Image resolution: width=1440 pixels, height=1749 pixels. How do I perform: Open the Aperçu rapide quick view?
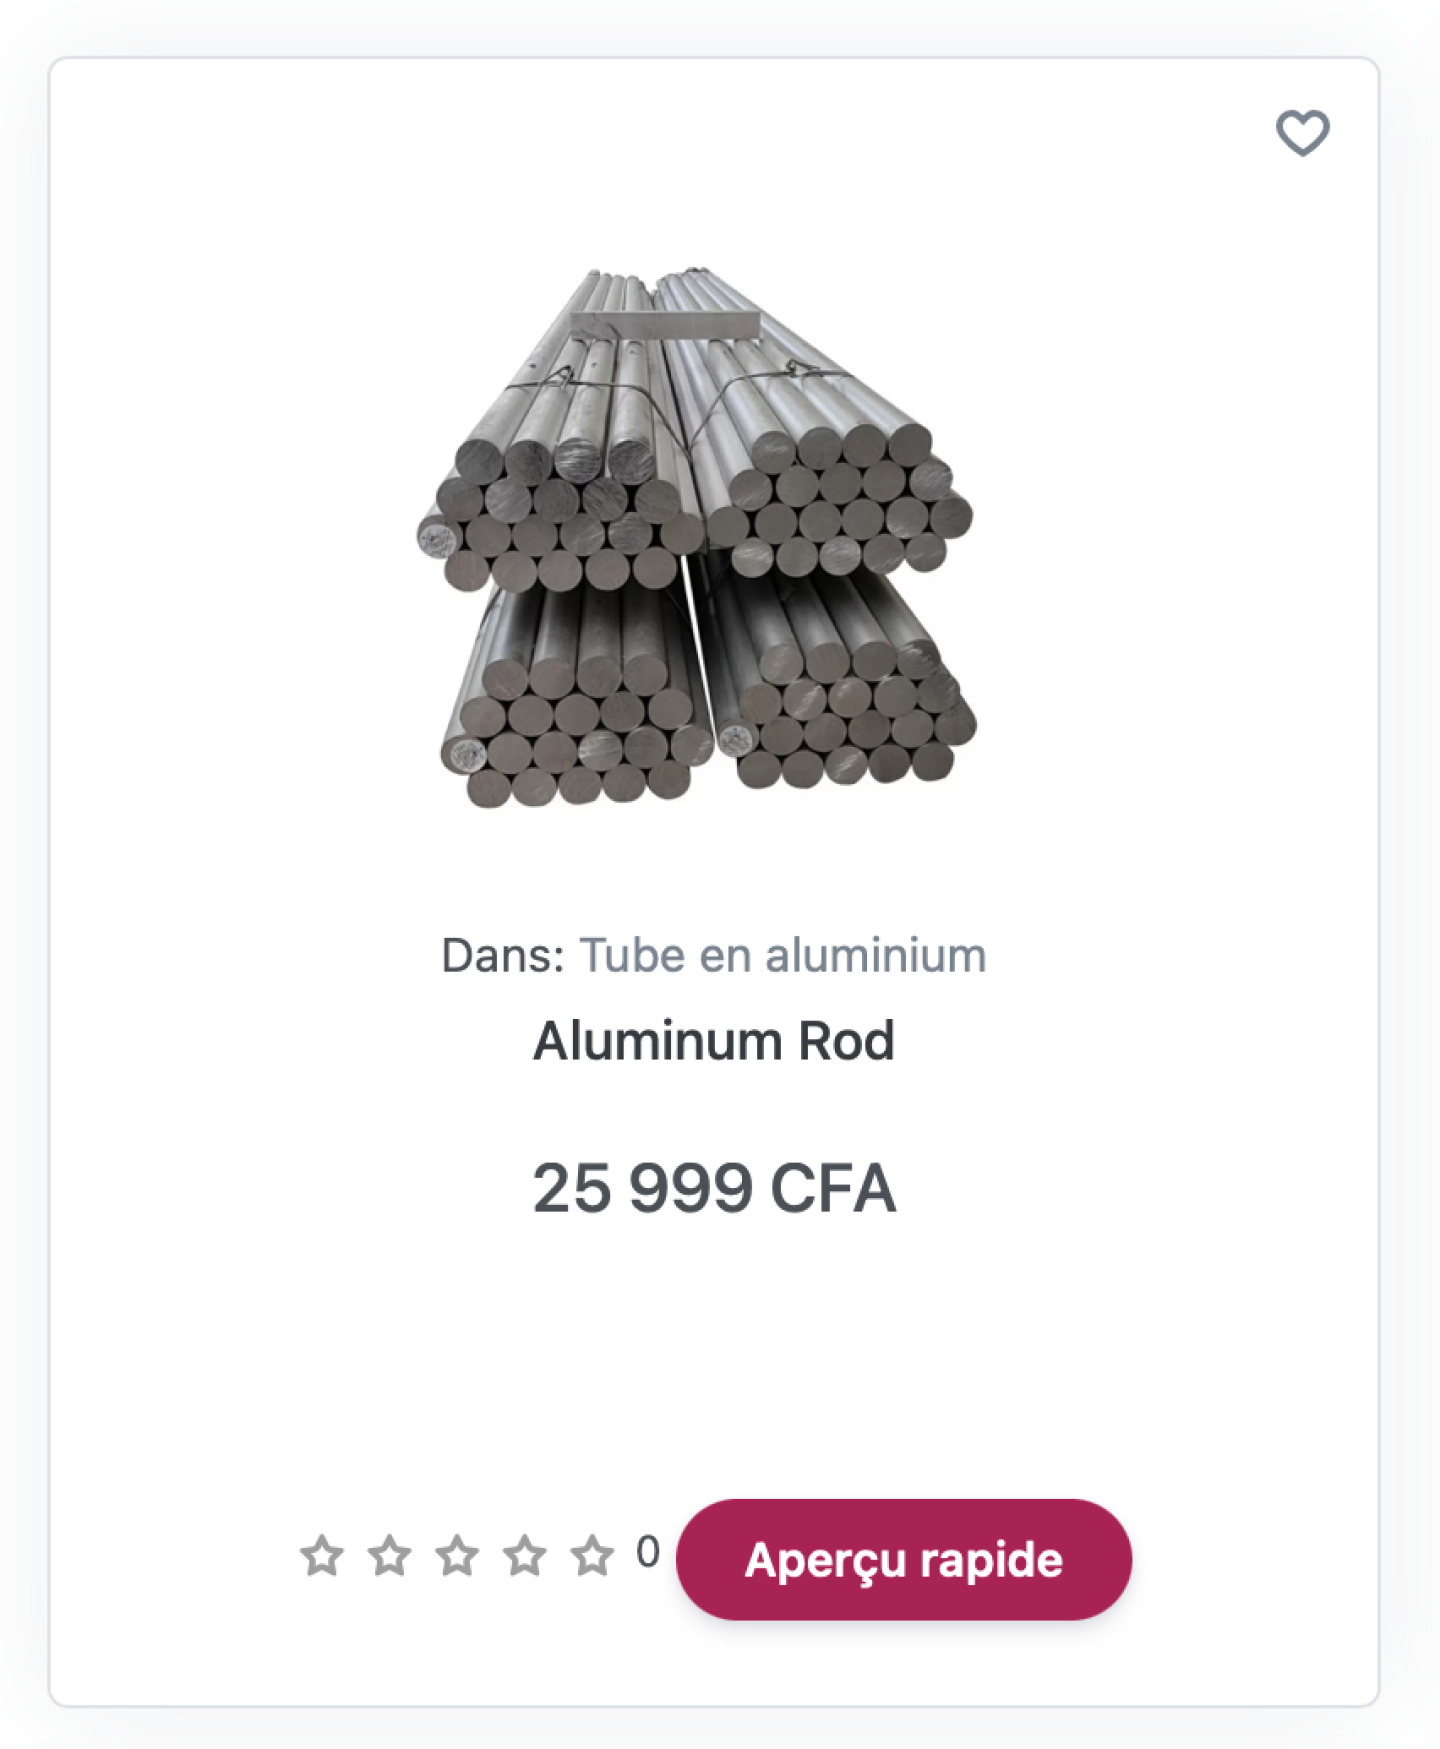pyautogui.click(x=904, y=1559)
